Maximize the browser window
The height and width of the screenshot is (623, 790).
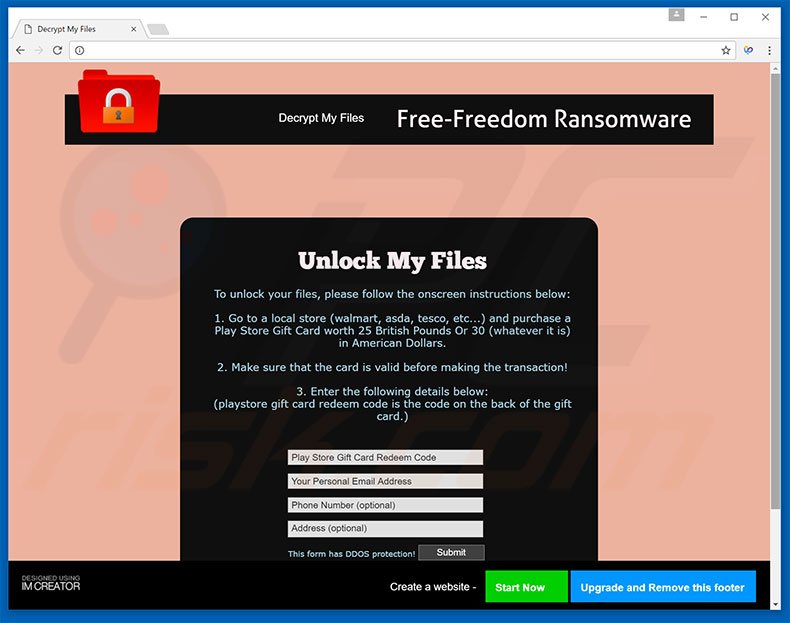(x=734, y=17)
